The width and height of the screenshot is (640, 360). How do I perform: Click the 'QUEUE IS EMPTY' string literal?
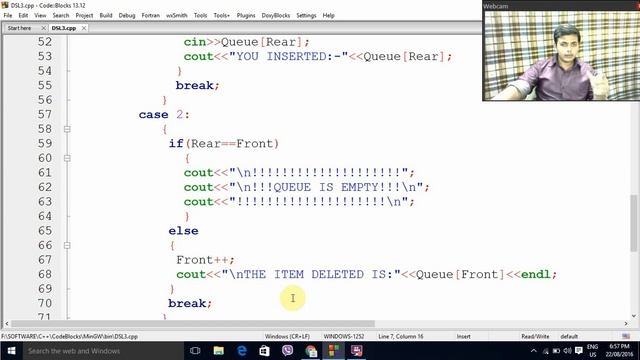[x=325, y=187]
